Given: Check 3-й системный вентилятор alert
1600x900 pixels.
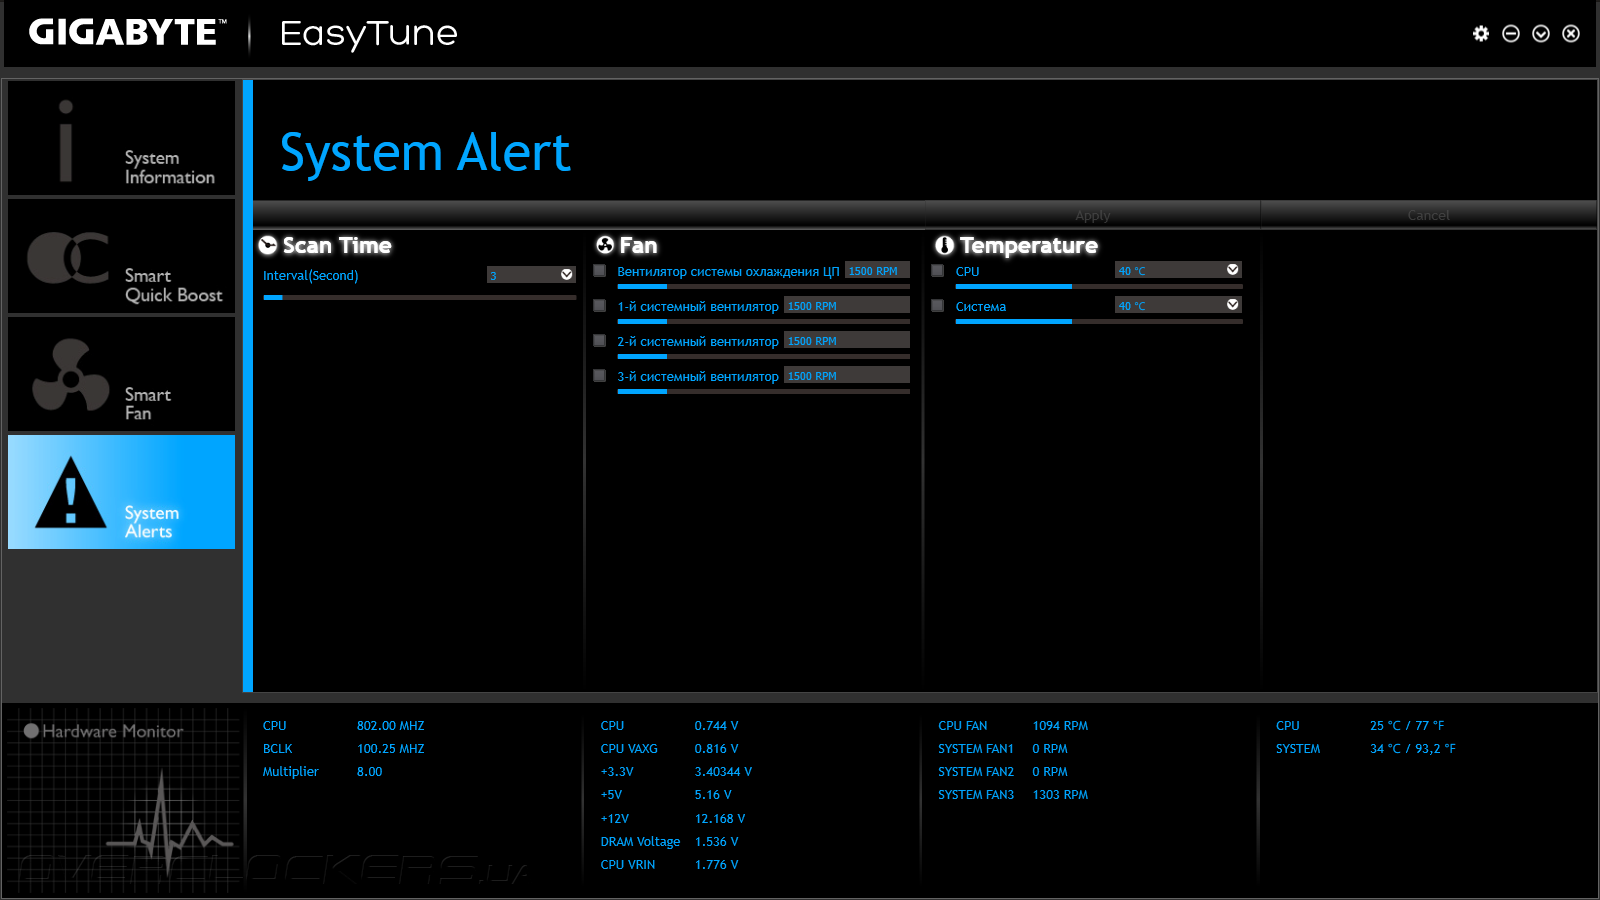Looking at the screenshot, I should click(x=600, y=376).
